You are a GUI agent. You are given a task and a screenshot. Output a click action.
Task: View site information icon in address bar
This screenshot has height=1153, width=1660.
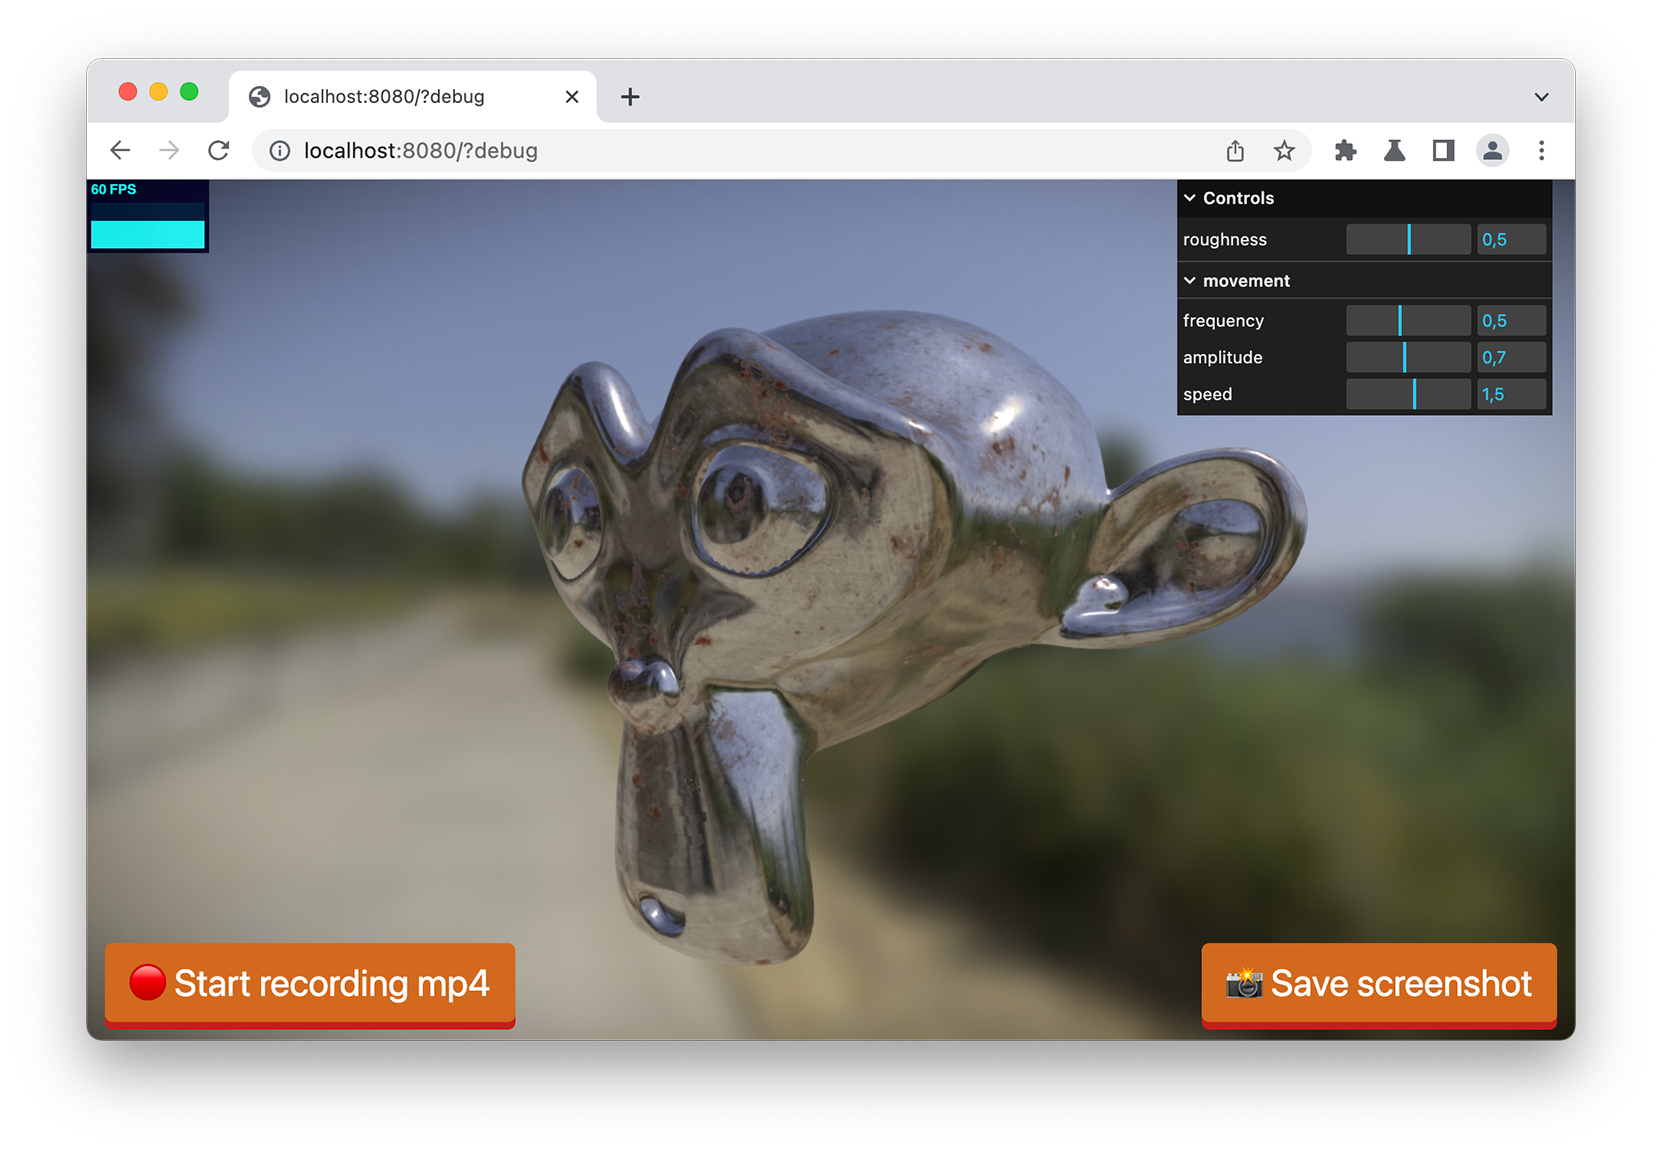[x=280, y=151]
